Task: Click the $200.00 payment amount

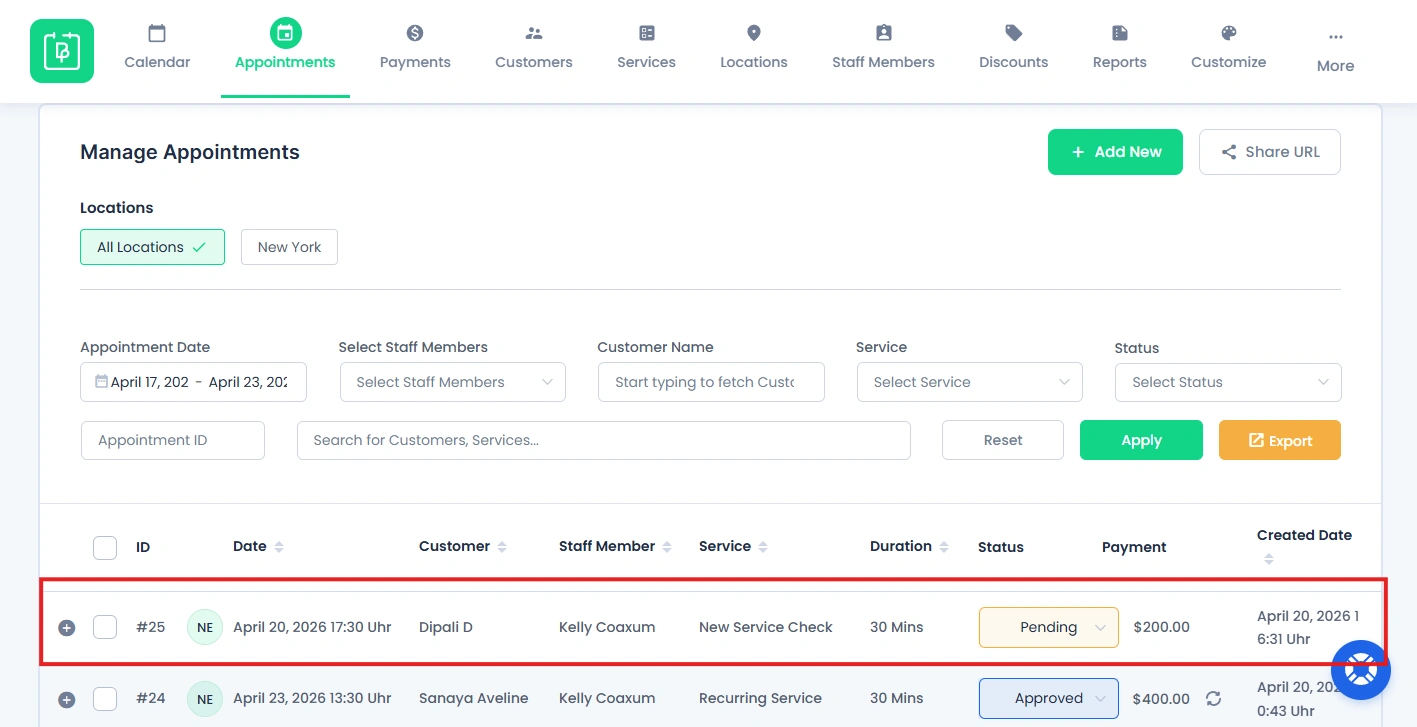Action: click(x=1162, y=627)
